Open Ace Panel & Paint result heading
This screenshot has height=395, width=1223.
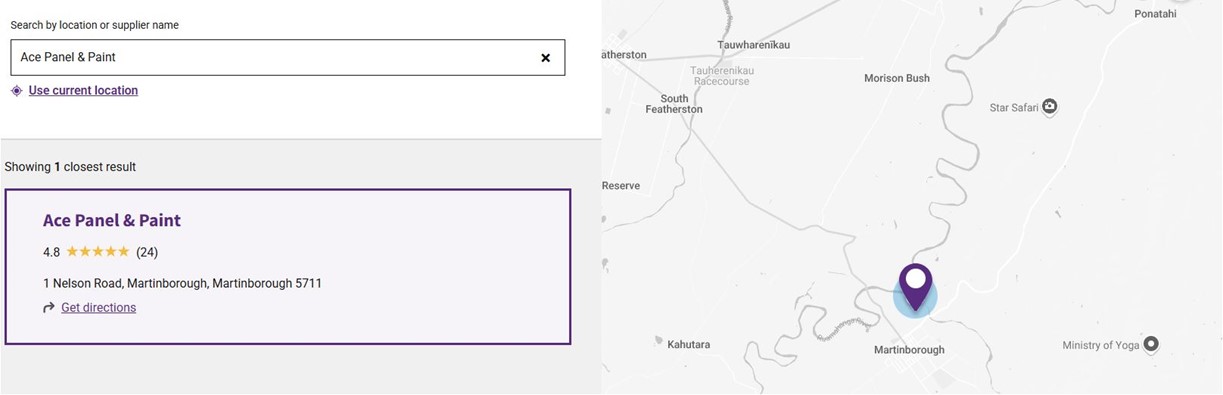[x=112, y=221]
